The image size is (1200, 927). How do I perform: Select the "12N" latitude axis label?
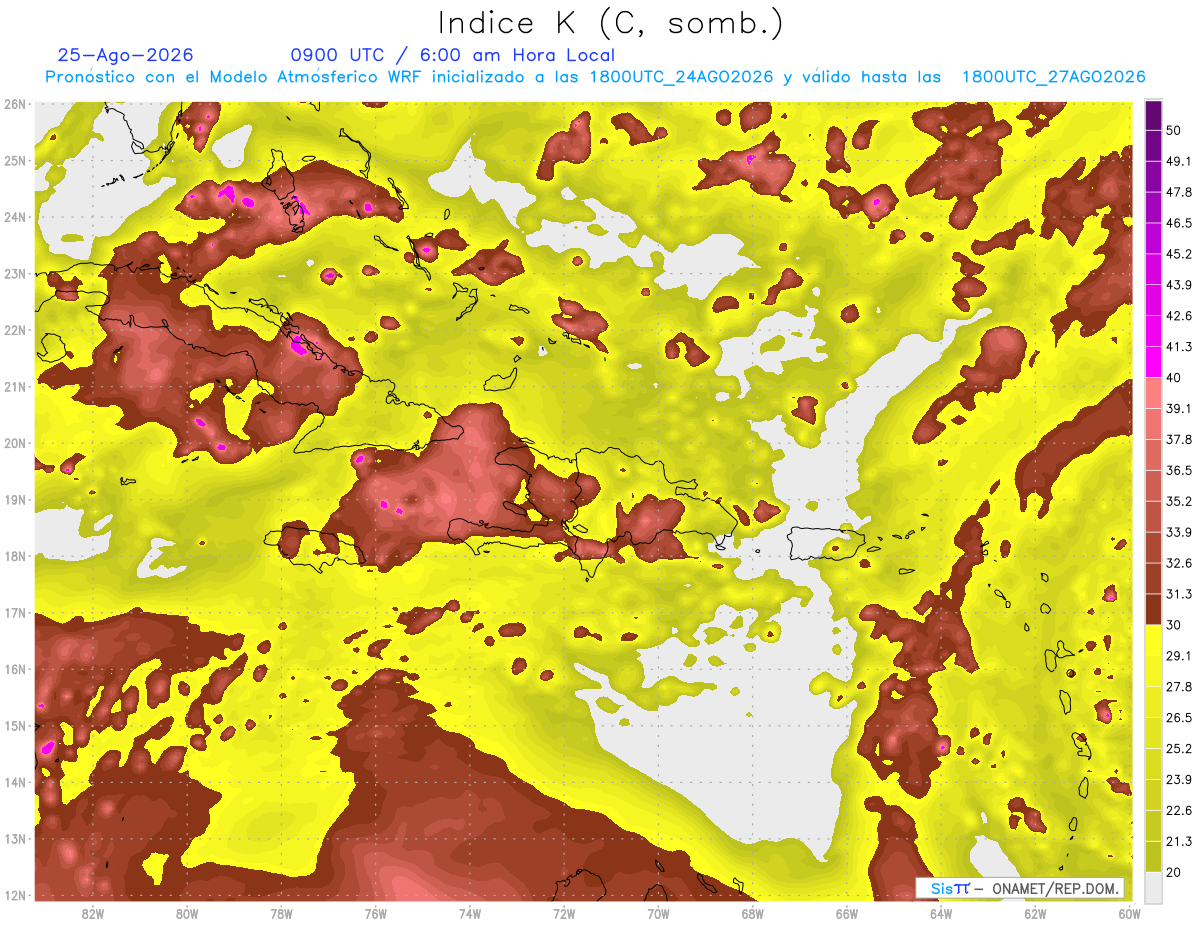[x=14, y=895]
